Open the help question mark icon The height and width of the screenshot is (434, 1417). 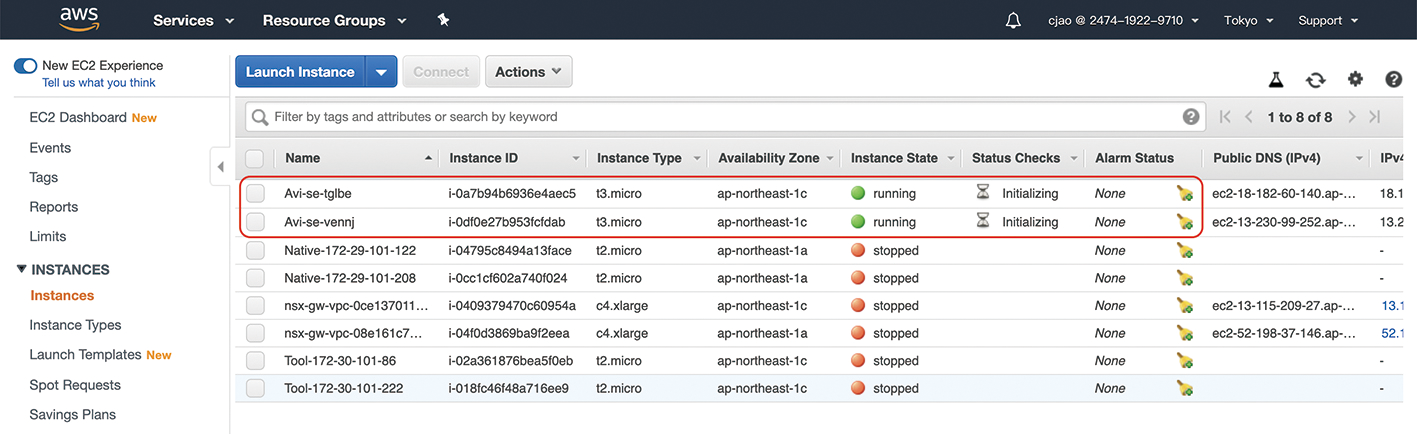coord(1394,79)
